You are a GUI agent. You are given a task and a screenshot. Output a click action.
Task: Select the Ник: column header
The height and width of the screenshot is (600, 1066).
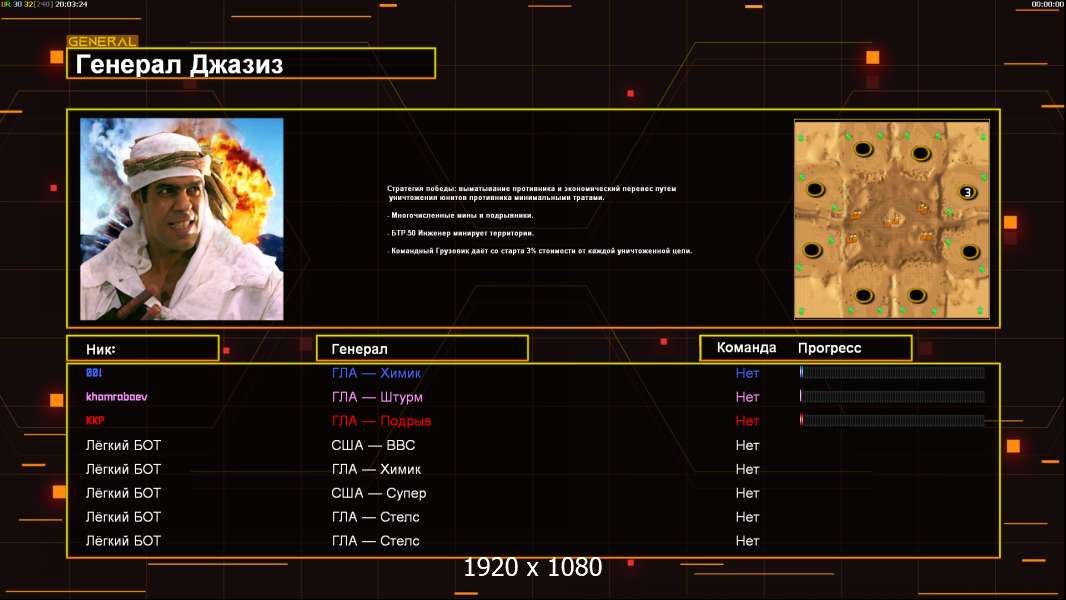[x=142, y=349]
